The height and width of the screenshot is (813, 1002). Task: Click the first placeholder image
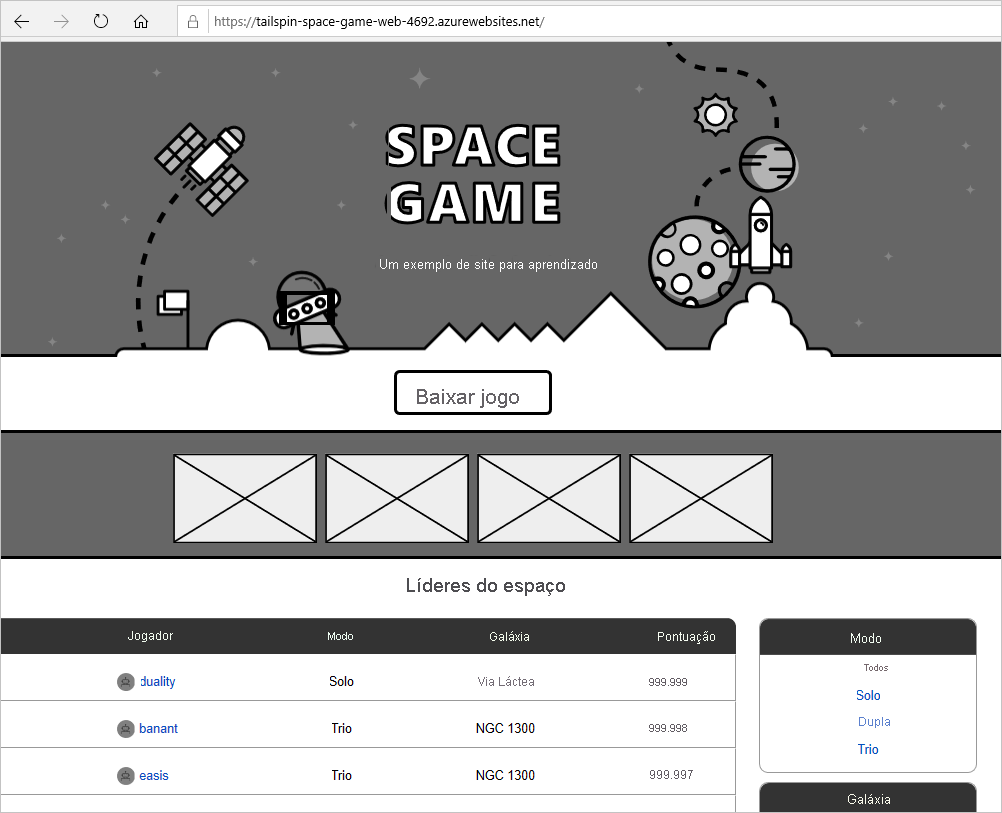click(244, 498)
